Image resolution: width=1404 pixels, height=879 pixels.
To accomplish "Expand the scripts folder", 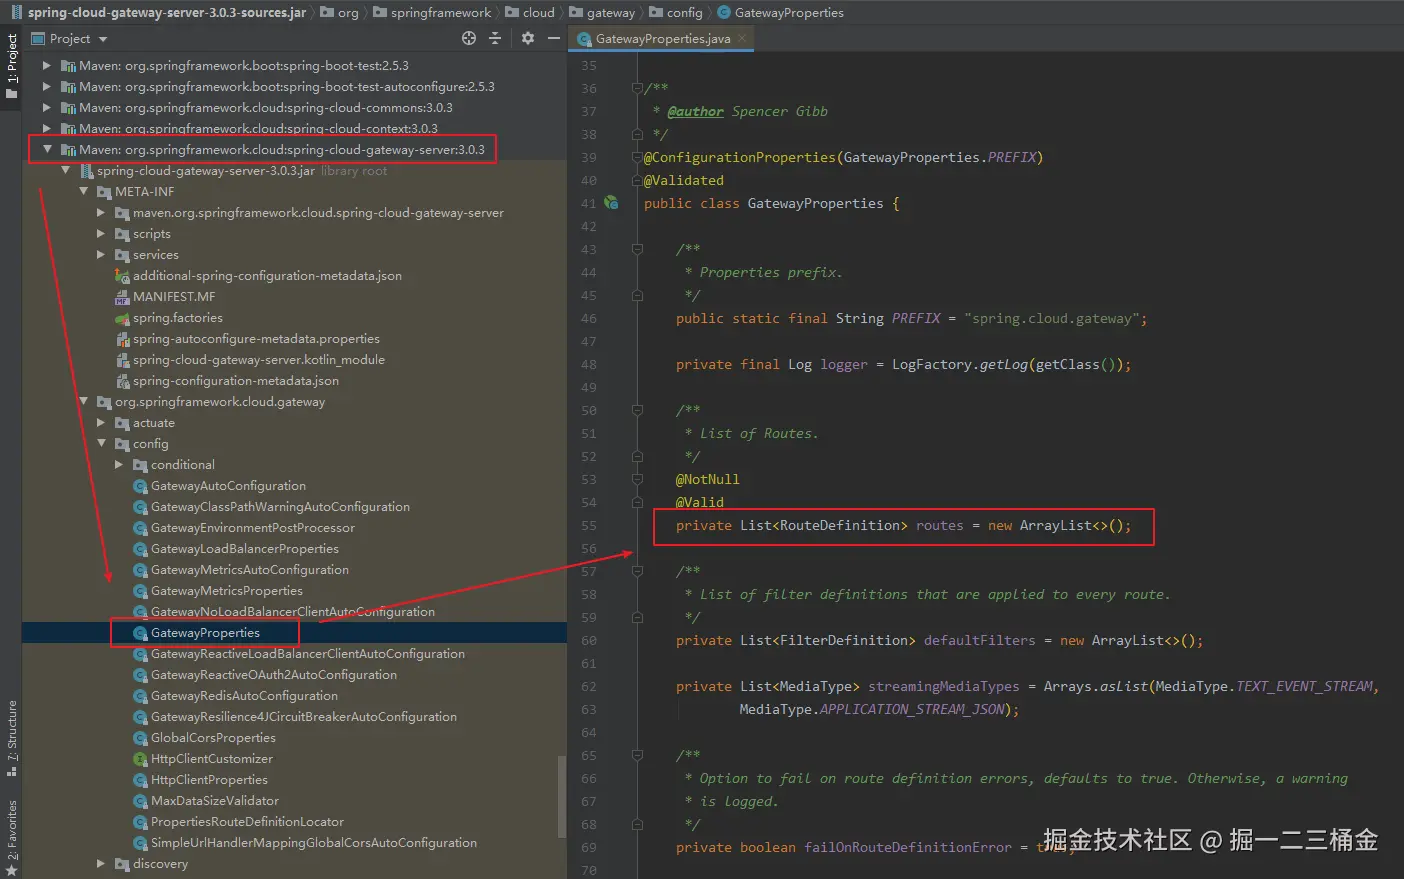I will coord(101,233).
